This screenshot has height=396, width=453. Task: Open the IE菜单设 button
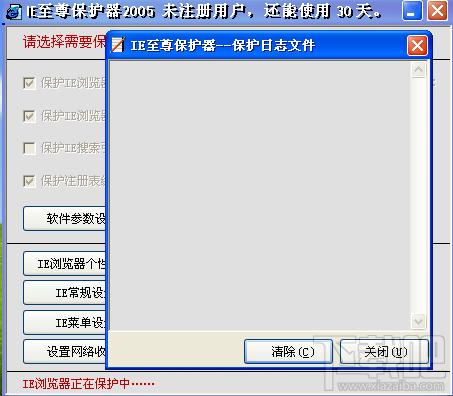coord(65,322)
